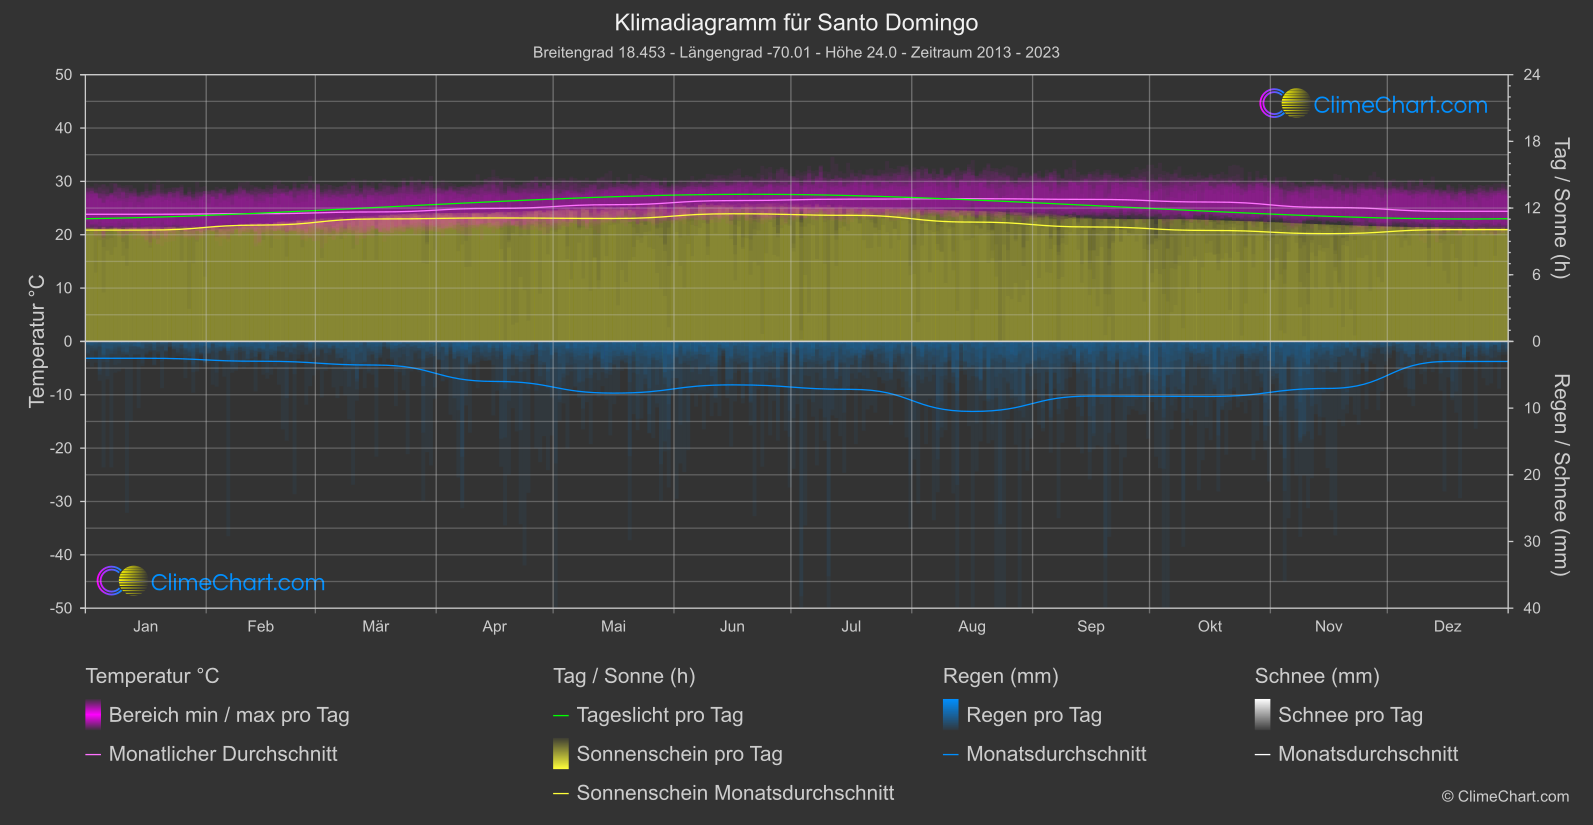Click the 'Schnee (mm)' legend heading

click(x=1317, y=676)
